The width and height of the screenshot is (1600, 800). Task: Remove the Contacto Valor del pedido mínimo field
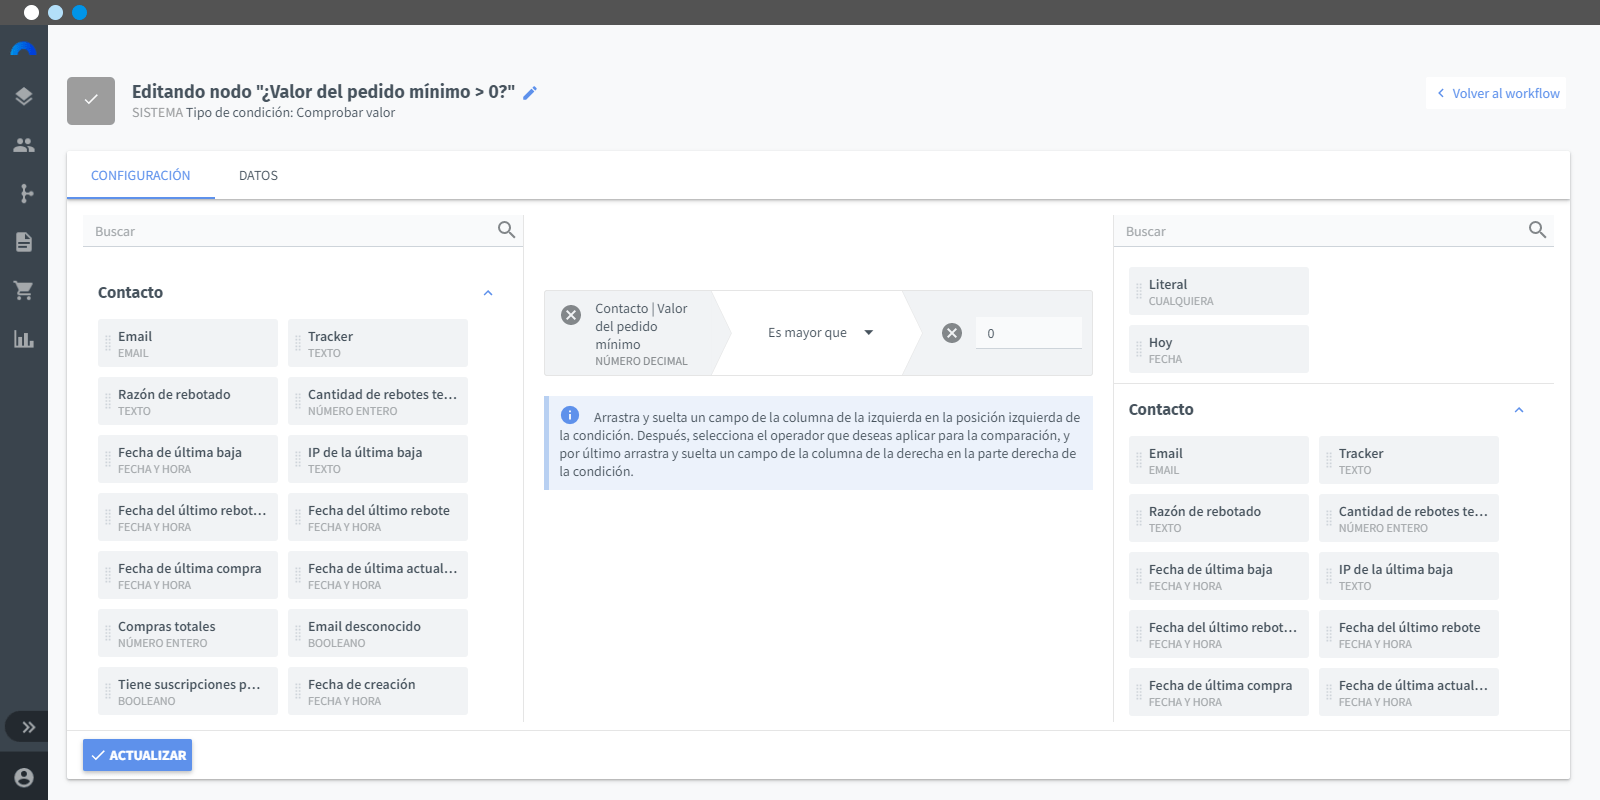tap(571, 315)
